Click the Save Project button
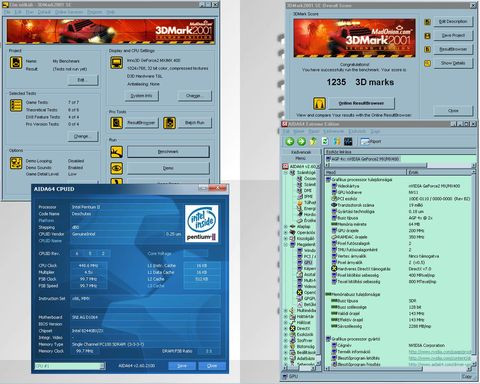Viewport: 480px width, 384px height. pyautogui.click(x=453, y=35)
